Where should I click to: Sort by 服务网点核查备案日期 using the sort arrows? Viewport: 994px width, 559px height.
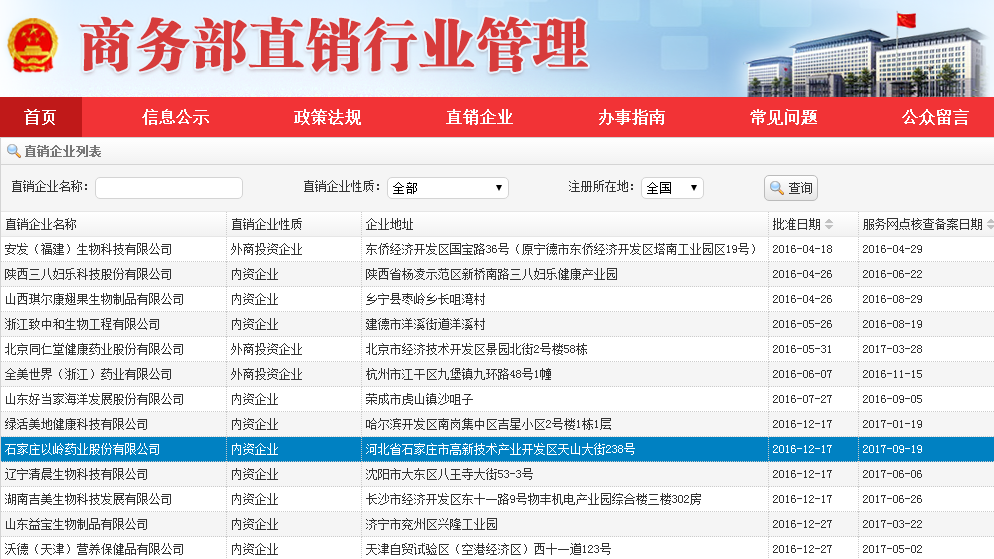[x=990, y=224]
